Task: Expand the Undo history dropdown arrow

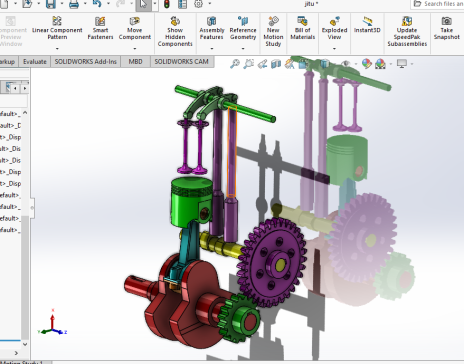Action: click(108, 3)
